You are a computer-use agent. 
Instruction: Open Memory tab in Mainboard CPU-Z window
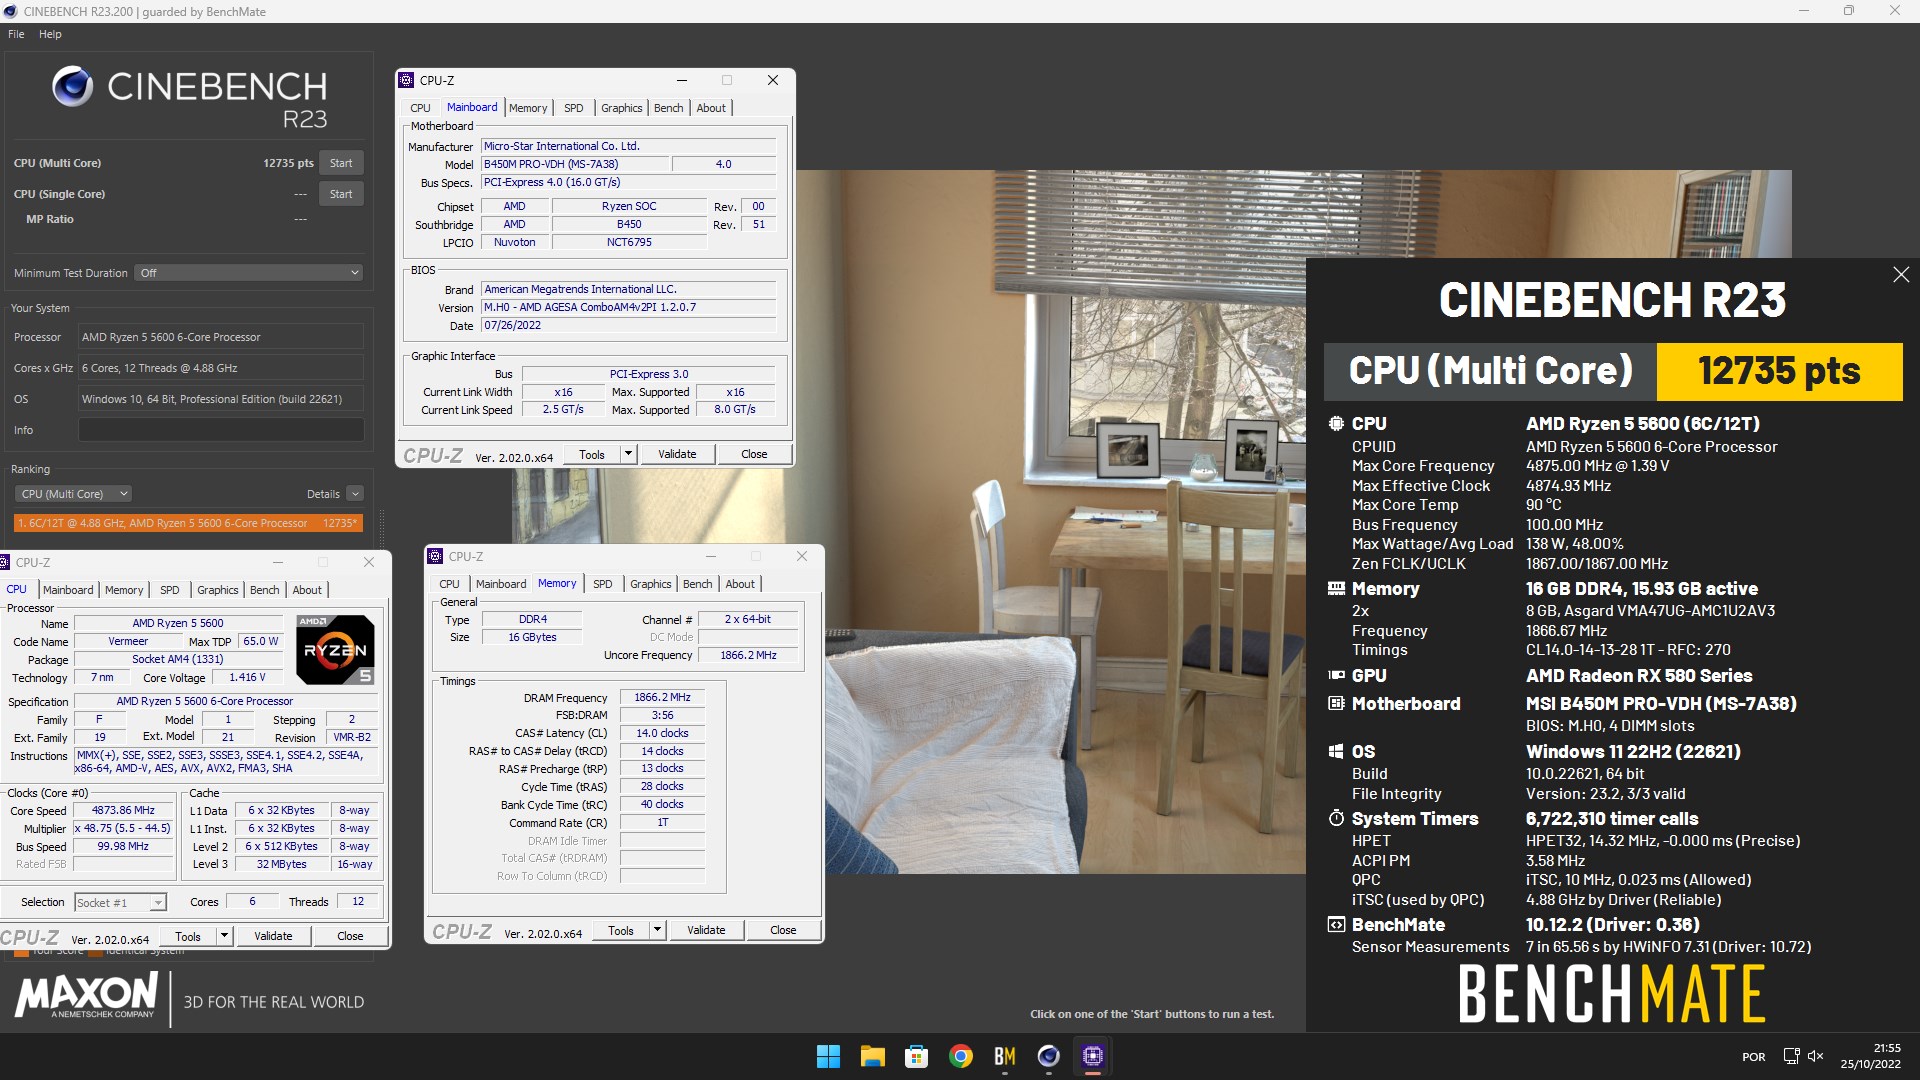[x=528, y=108]
